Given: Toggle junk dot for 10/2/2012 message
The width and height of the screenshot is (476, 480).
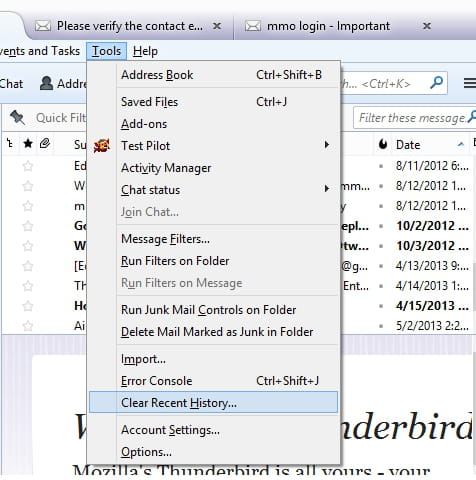Looking at the screenshot, I should [381, 226].
